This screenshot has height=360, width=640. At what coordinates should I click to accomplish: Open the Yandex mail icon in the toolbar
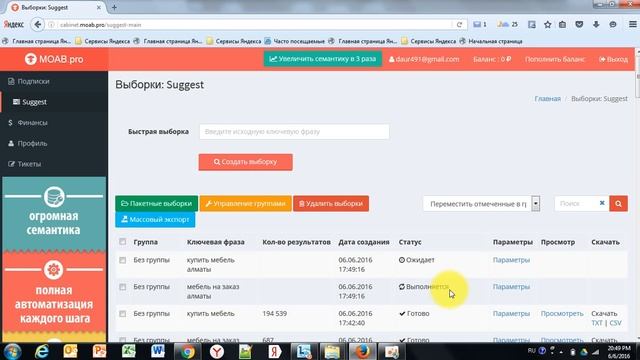coord(480,24)
